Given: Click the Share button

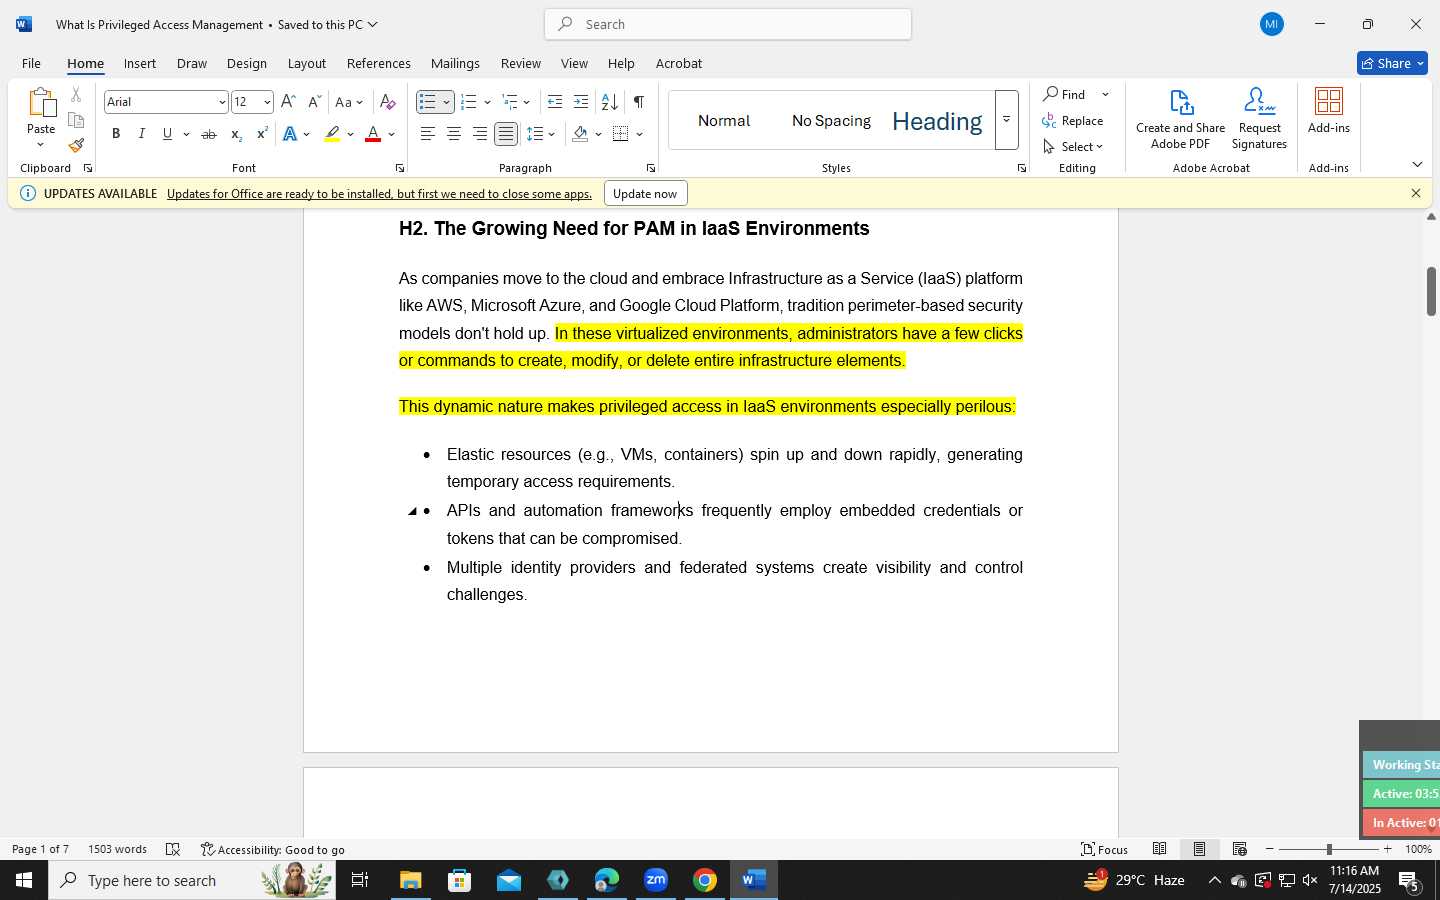Looking at the screenshot, I should pos(1392,63).
